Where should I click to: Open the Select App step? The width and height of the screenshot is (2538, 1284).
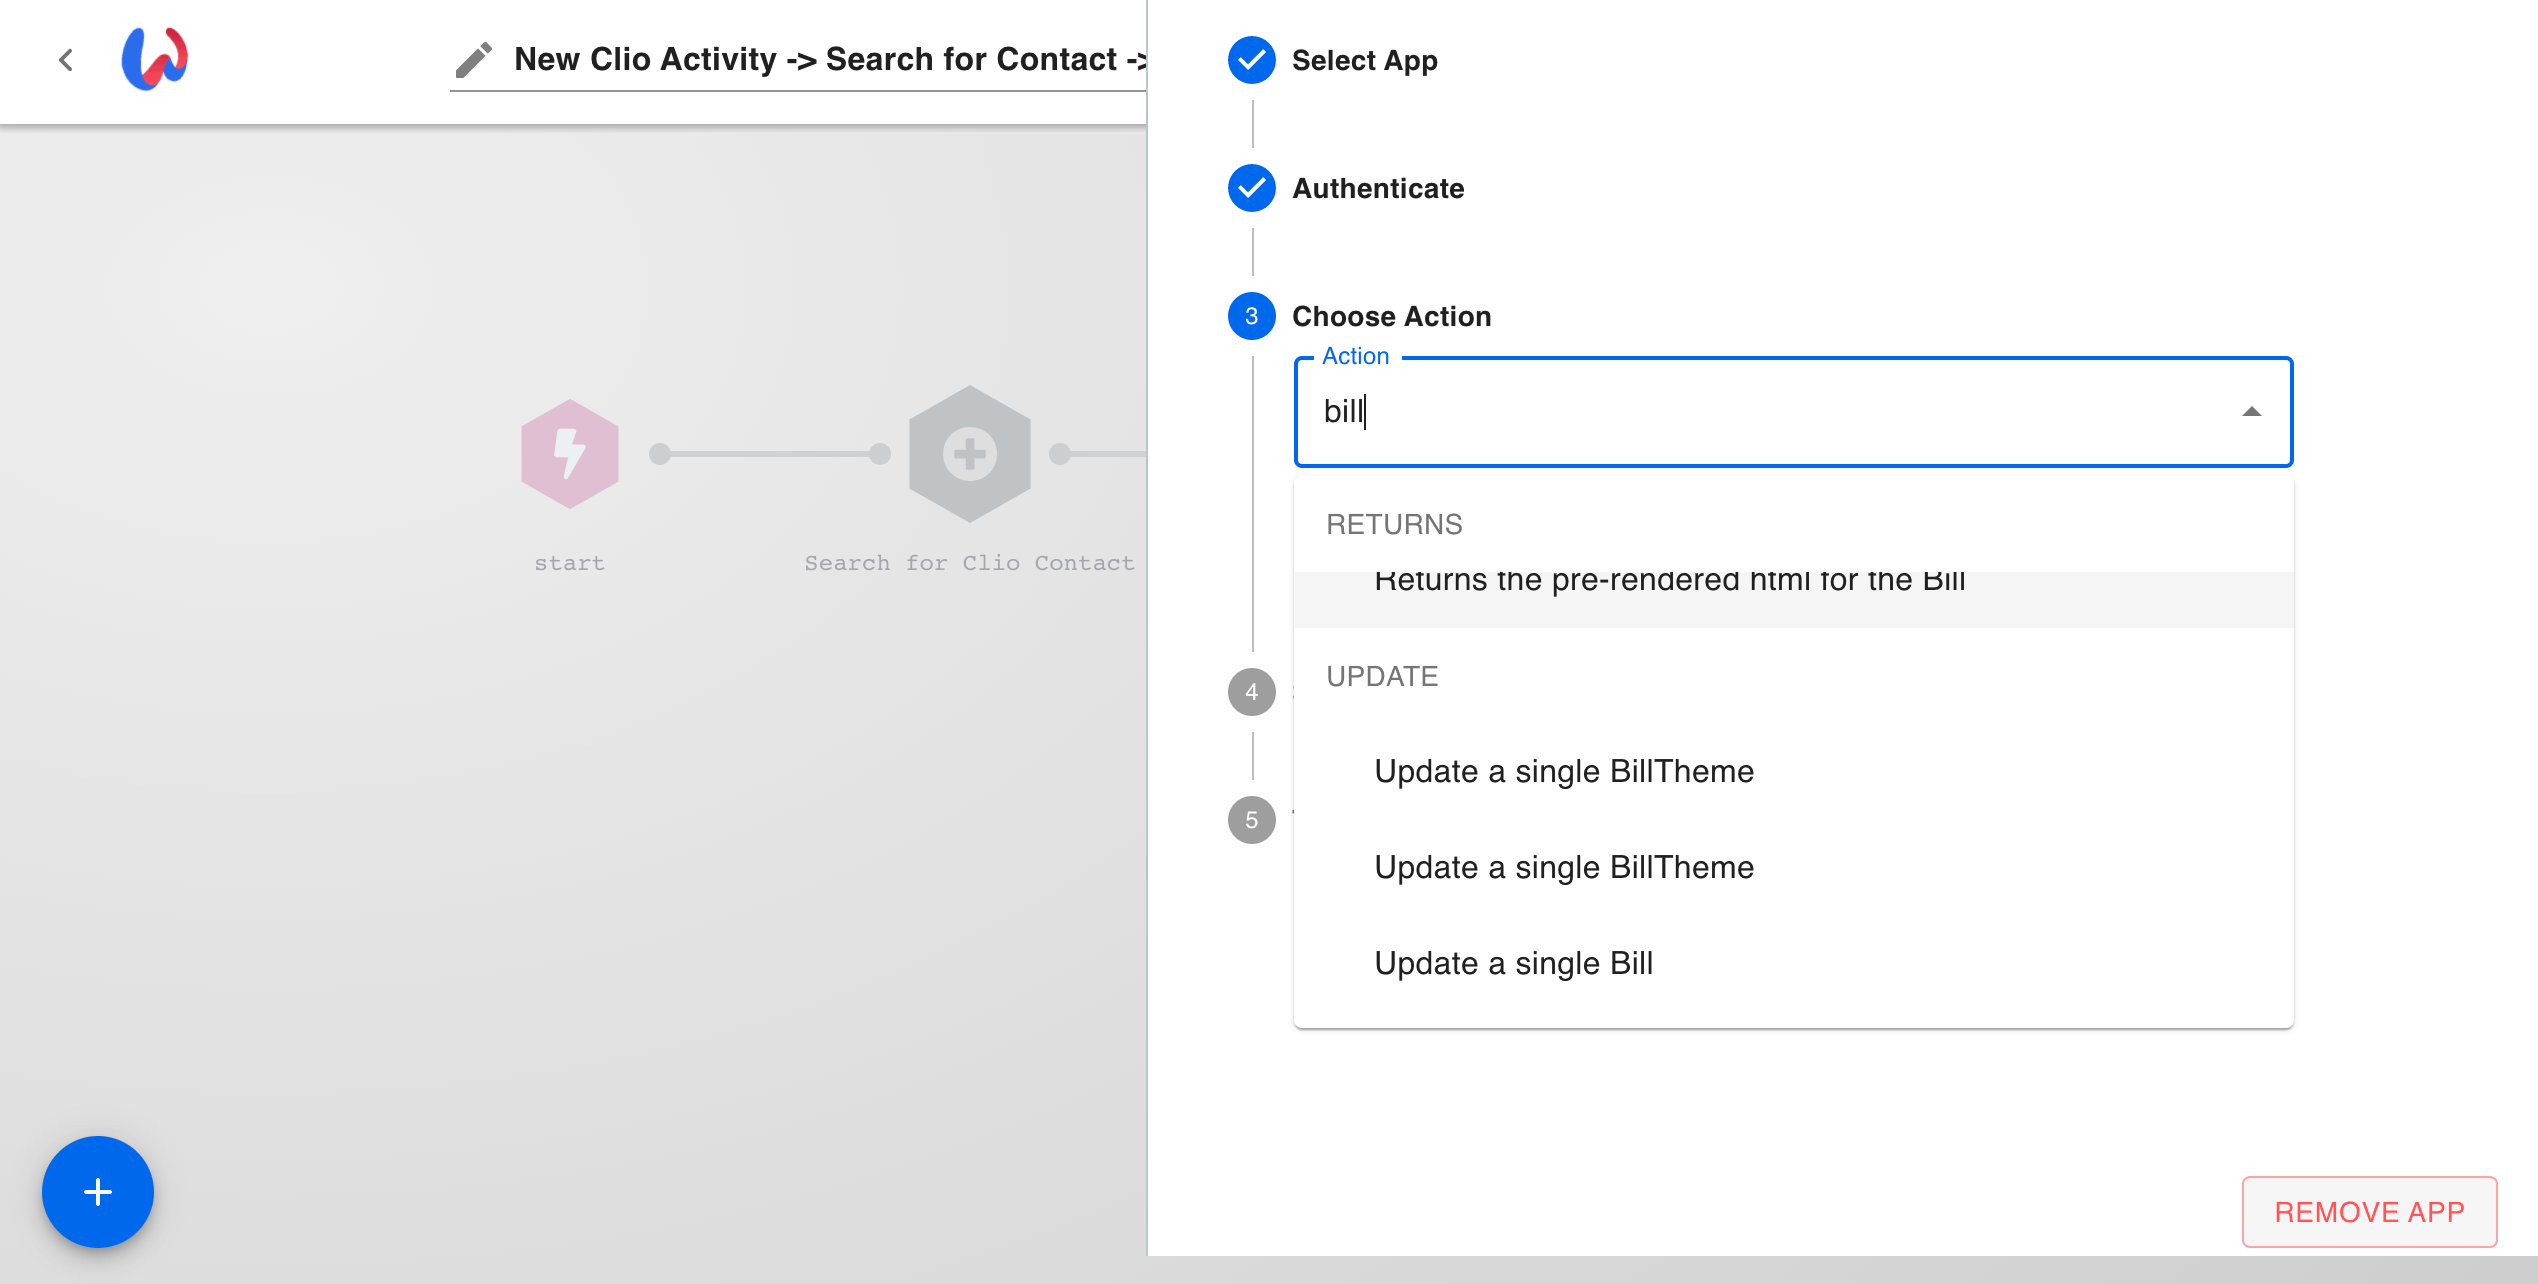coord(1364,60)
